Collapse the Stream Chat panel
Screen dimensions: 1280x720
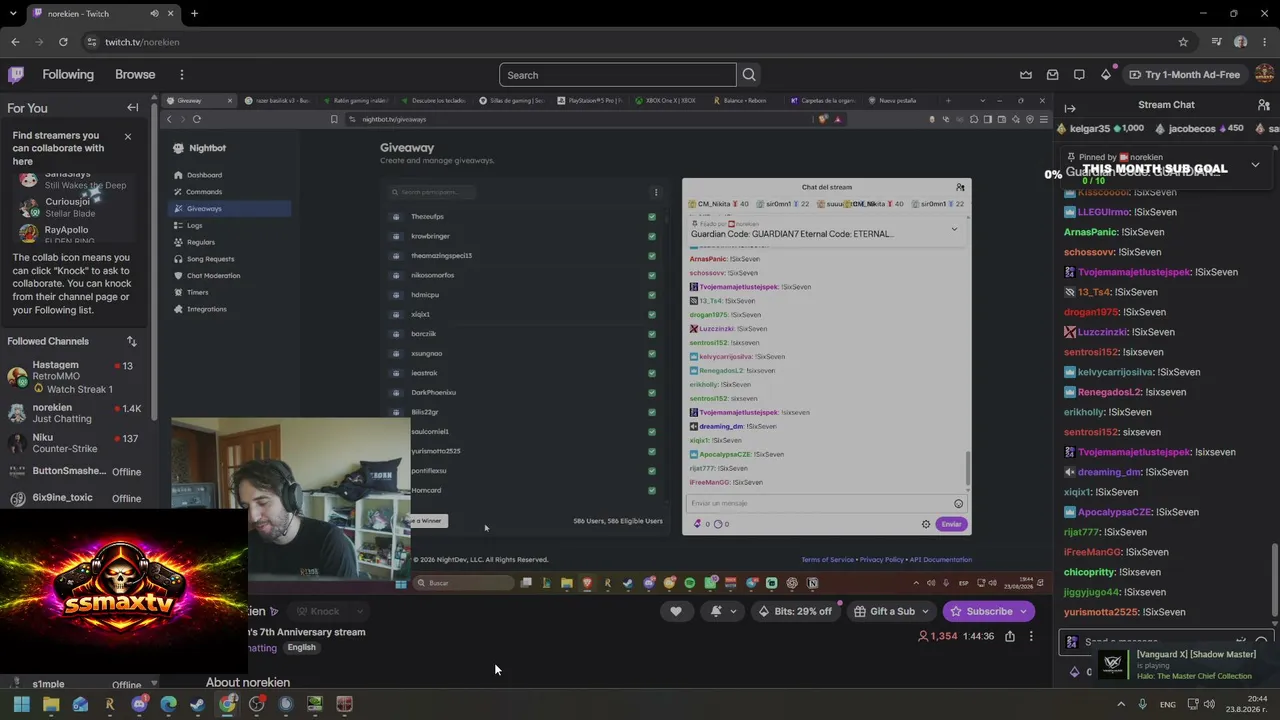(x=1070, y=108)
